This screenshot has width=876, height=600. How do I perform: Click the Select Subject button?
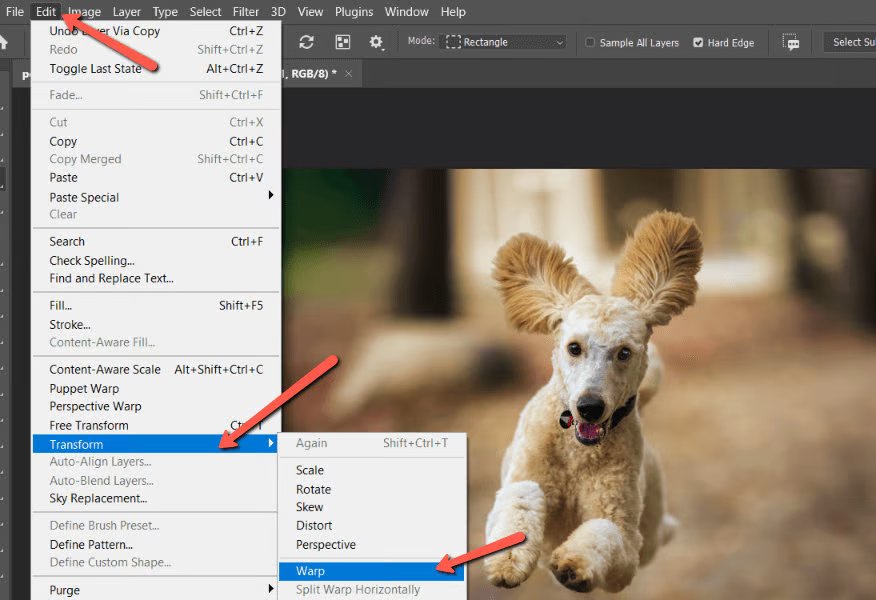click(x=849, y=42)
